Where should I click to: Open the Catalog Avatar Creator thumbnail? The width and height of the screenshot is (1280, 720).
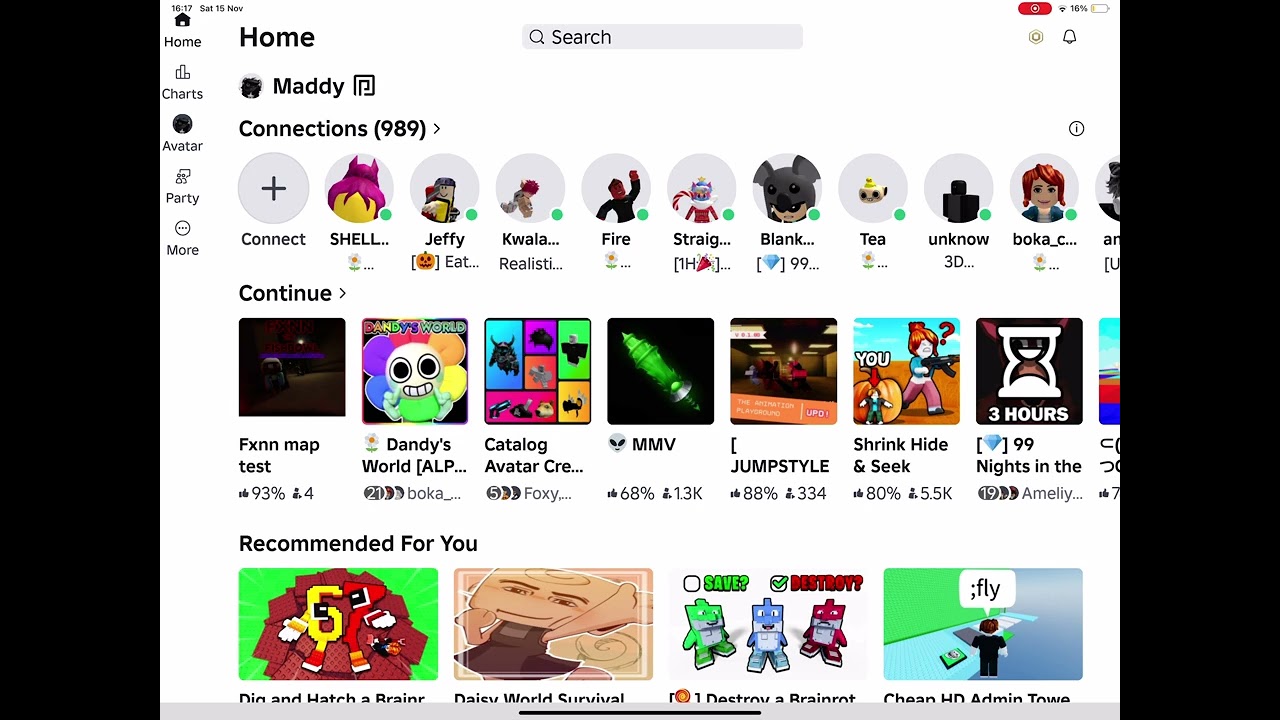tap(538, 371)
